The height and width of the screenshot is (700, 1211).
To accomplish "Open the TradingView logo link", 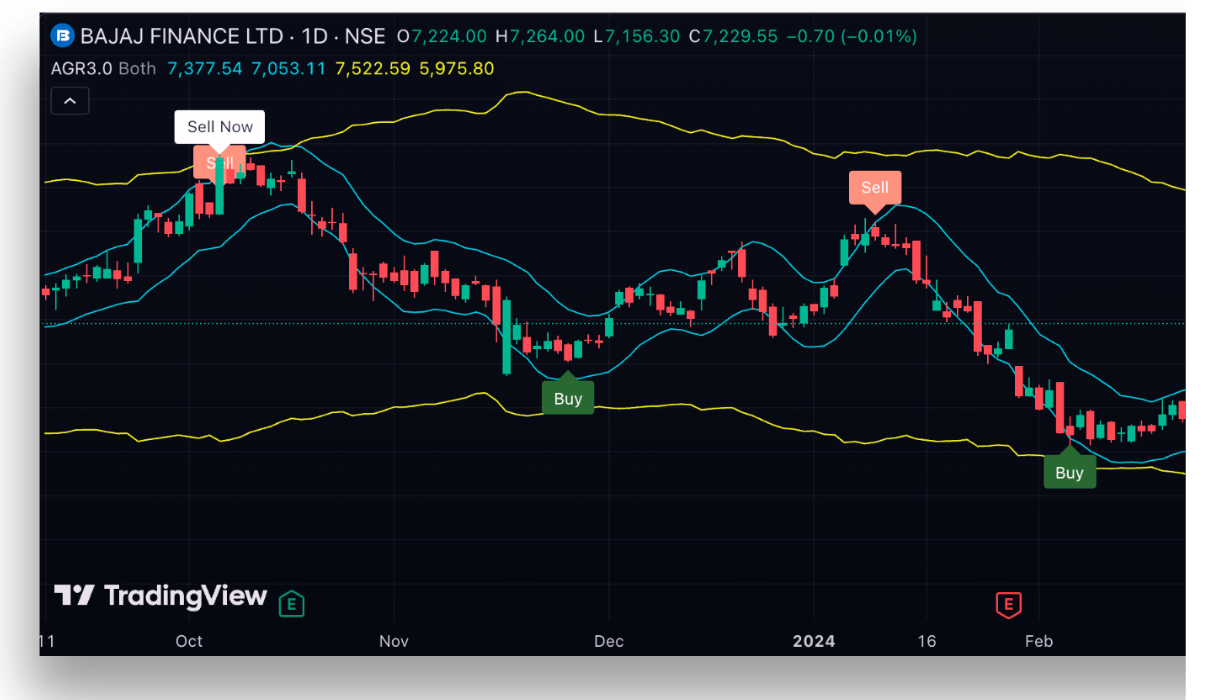I will [x=161, y=597].
